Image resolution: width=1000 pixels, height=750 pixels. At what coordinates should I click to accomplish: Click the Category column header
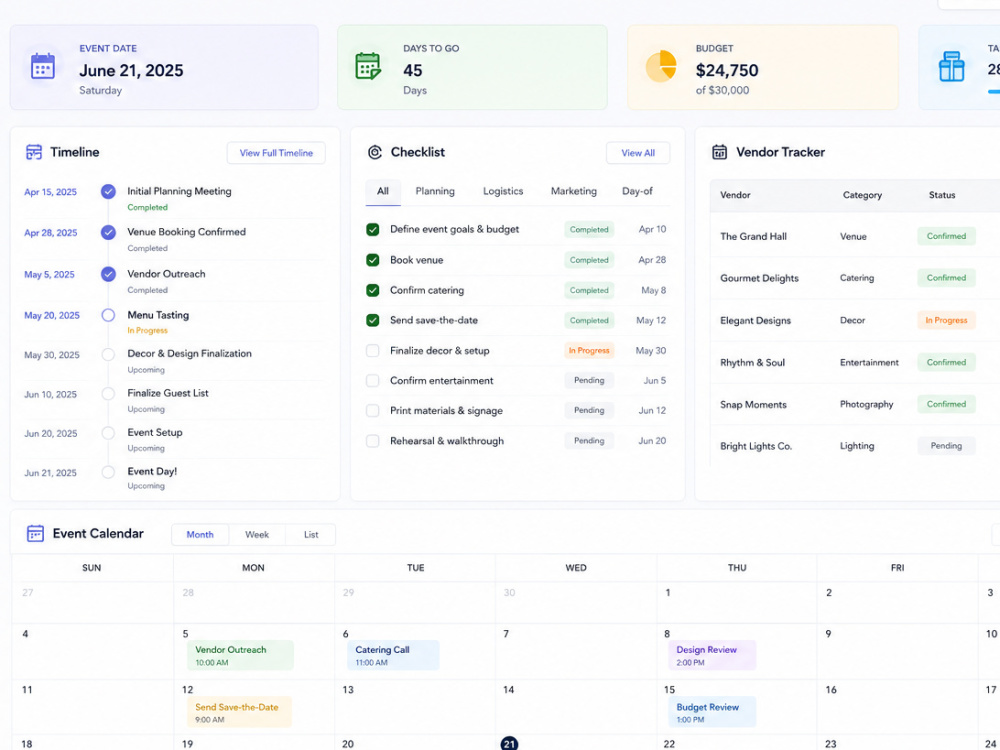tap(862, 195)
